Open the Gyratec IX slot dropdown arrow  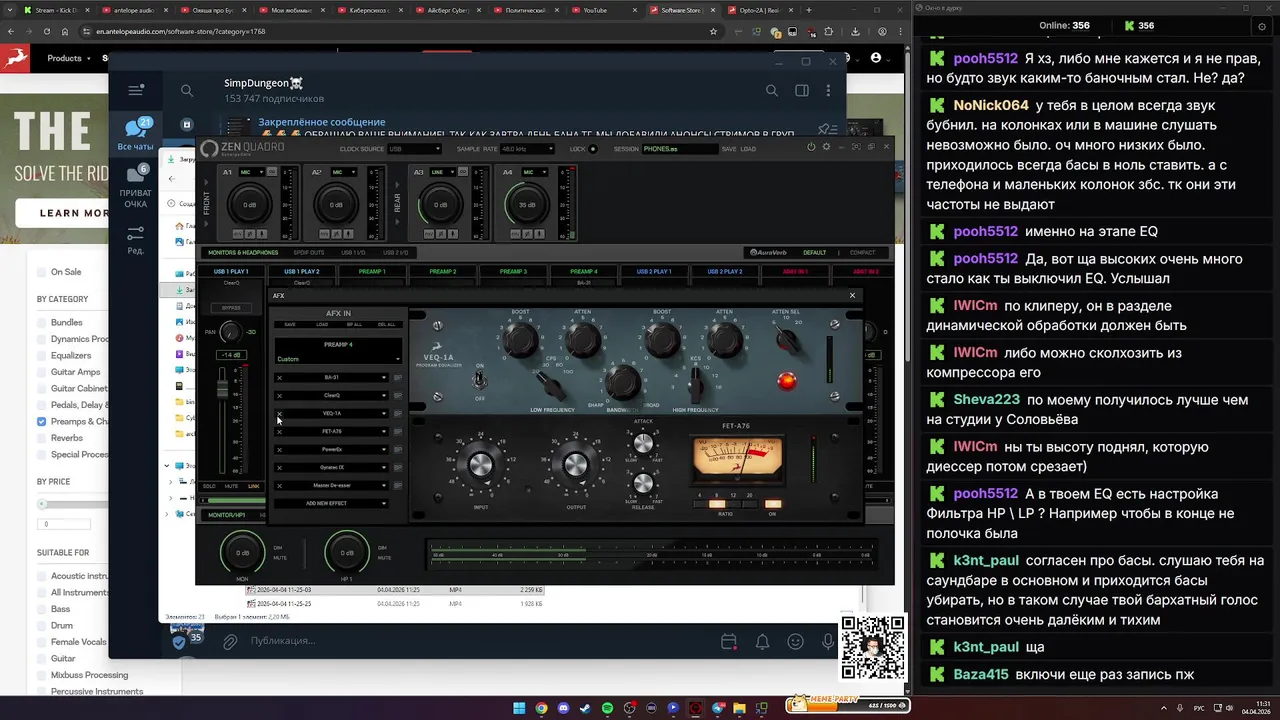pyautogui.click(x=383, y=468)
